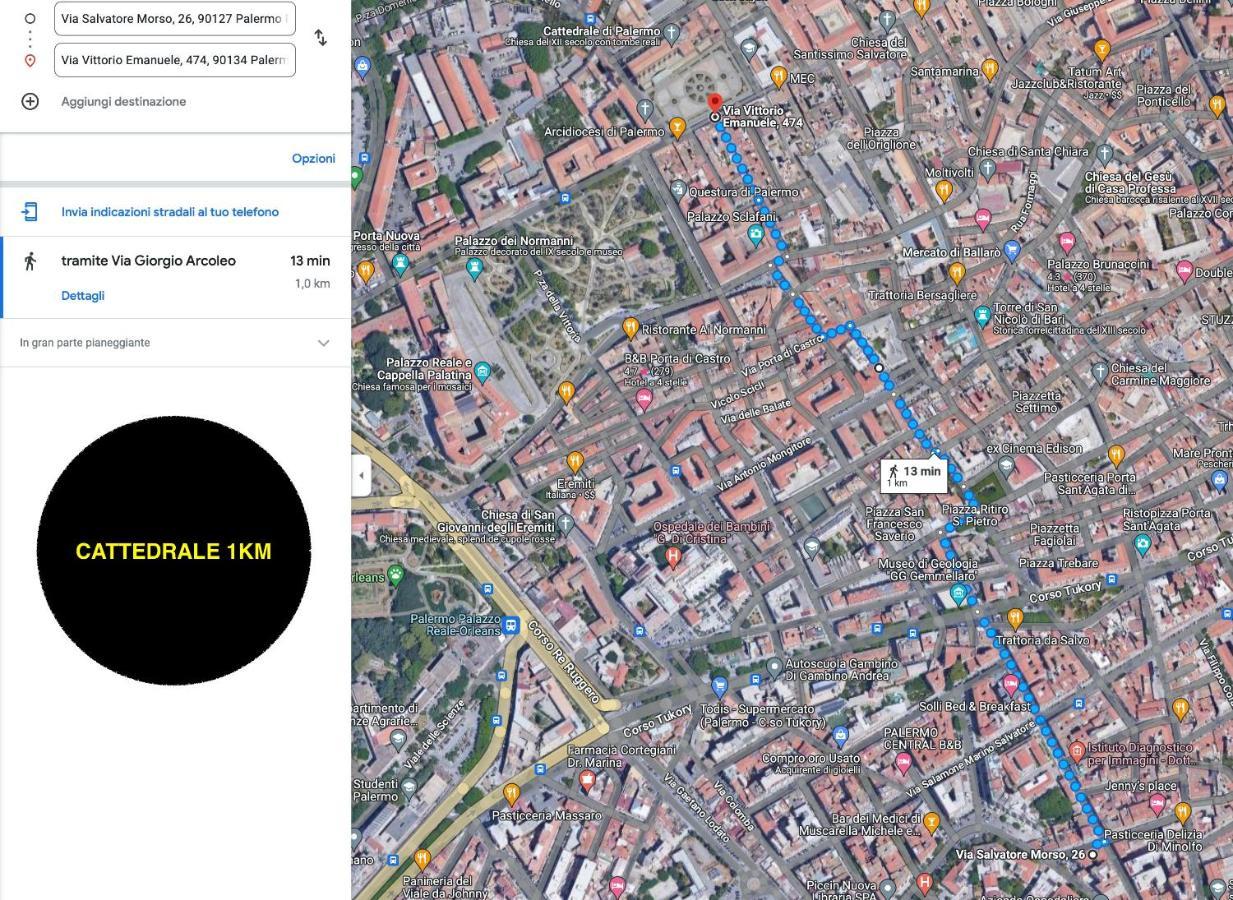Click the Palazzo Sclafani marker
Image resolution: width=1233 pixels, height=900 pixels.
click(755, 234)
